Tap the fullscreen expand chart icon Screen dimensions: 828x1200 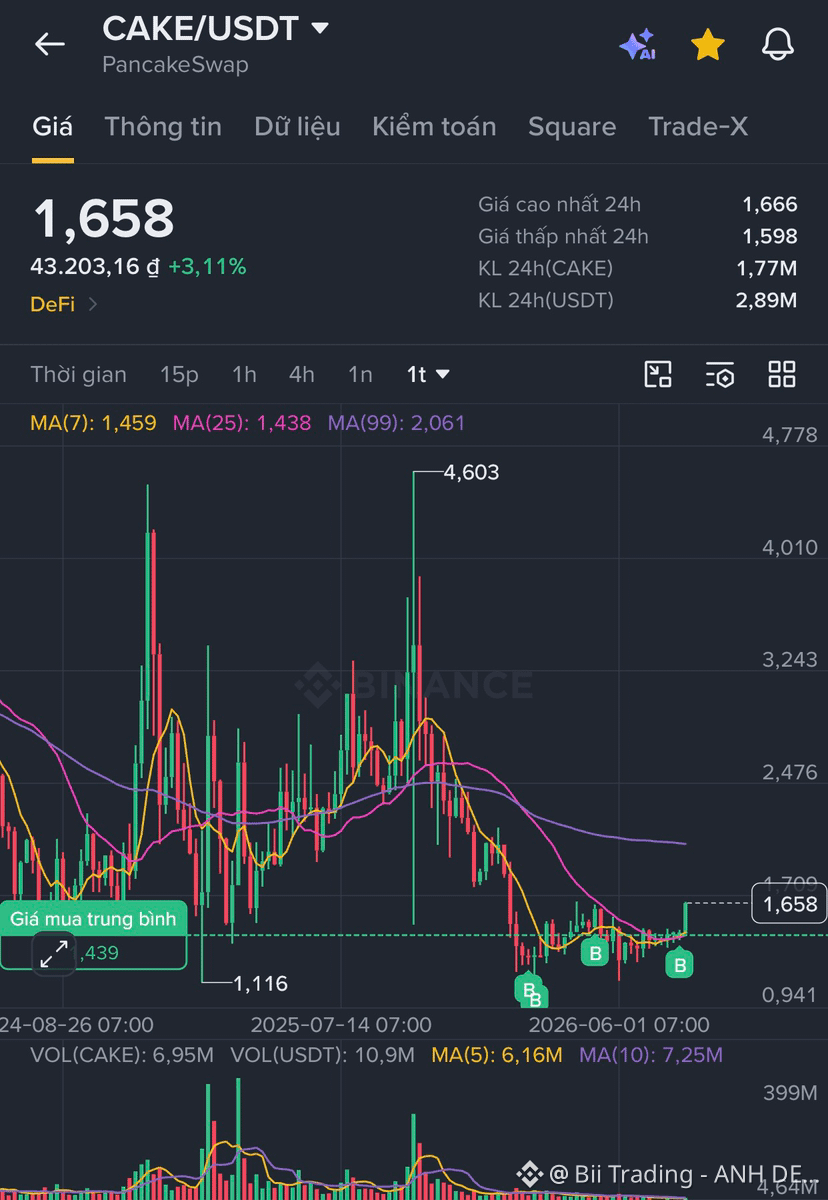pos(54,954)
